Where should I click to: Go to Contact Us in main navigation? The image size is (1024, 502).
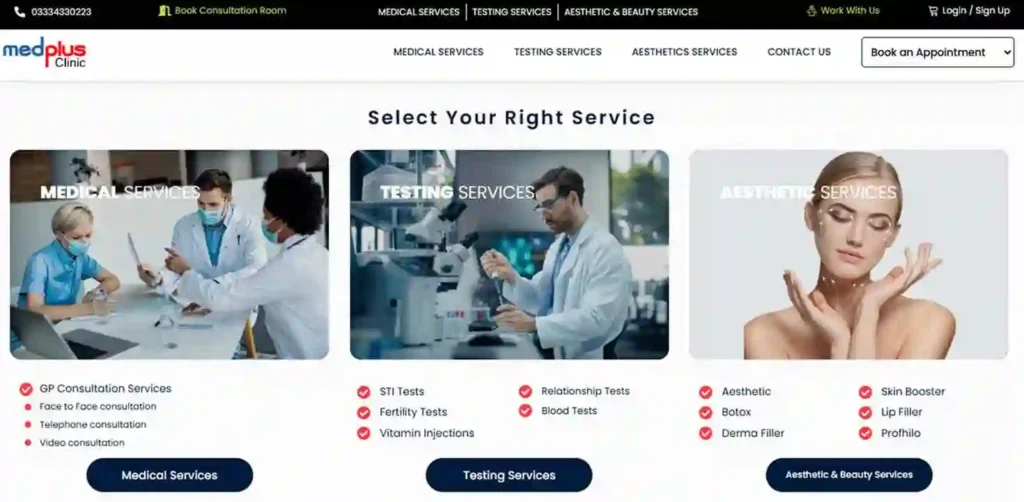click(x=799, y=52)
